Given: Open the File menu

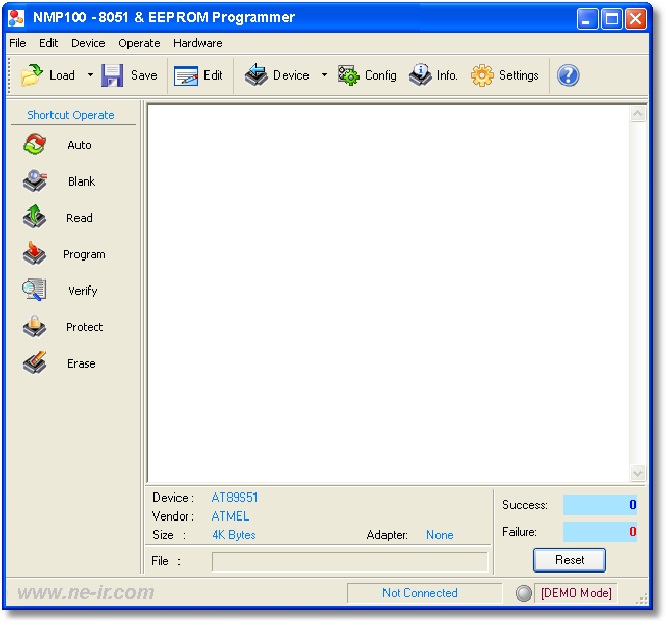Looking at the screenshot, I should coord(18,43).
